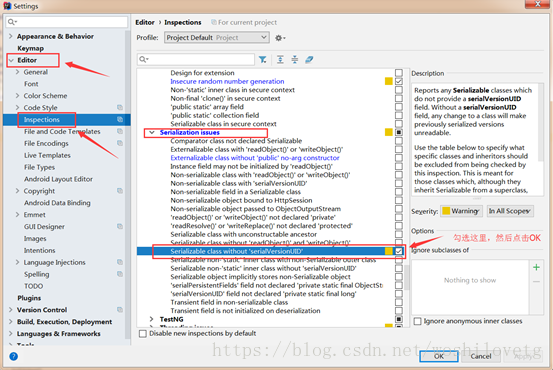Focus the settings search field
This screenshot has width=553, height=370.
[67, 22]
